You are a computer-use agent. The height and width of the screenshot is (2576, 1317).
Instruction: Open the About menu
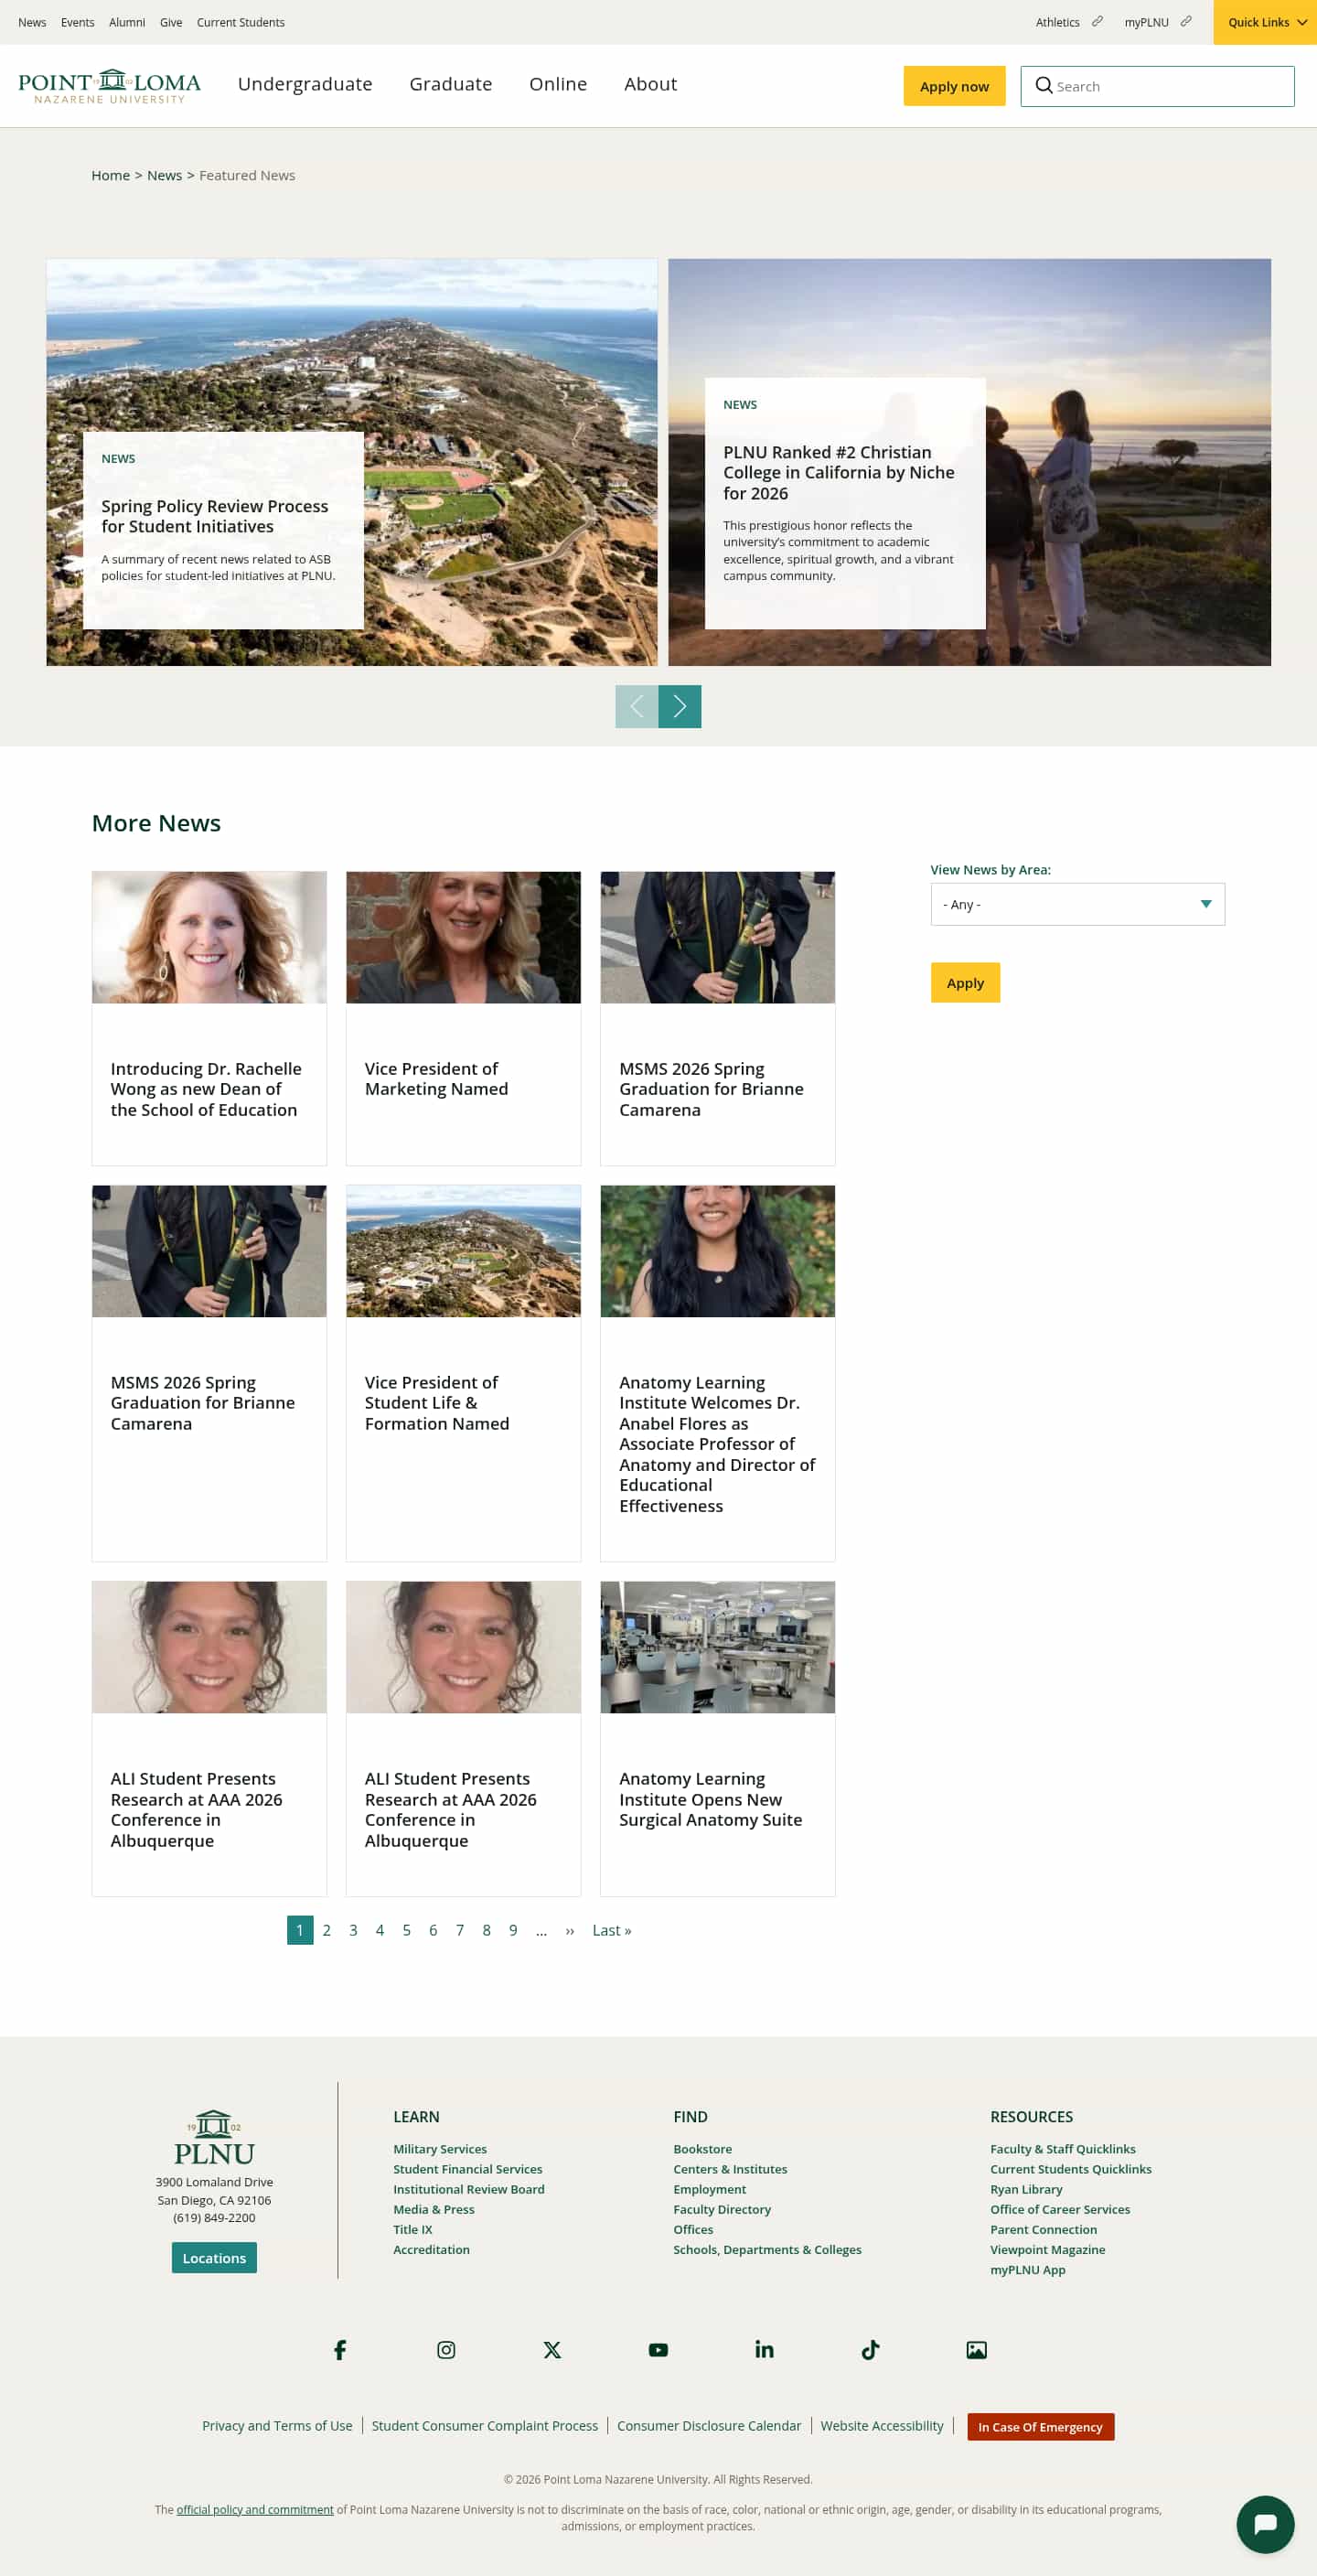pyautogui.click(x=650, y=84)
